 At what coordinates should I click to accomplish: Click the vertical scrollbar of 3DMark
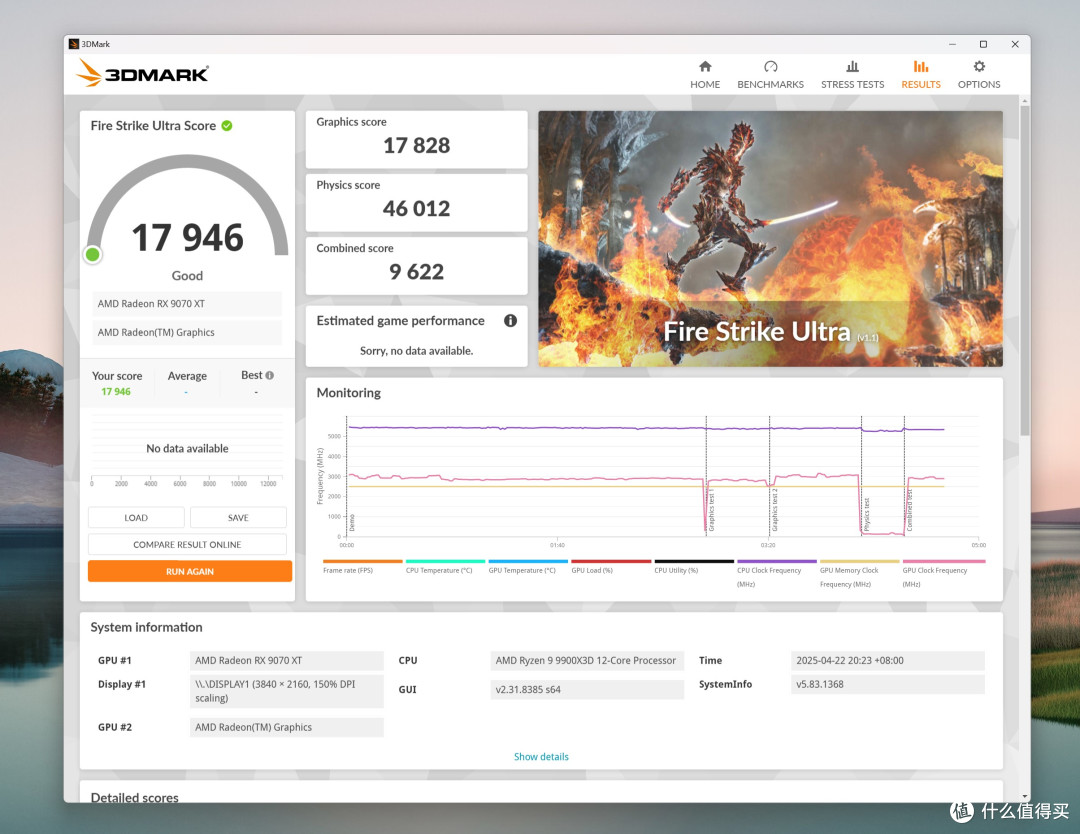pos(1025,269)
